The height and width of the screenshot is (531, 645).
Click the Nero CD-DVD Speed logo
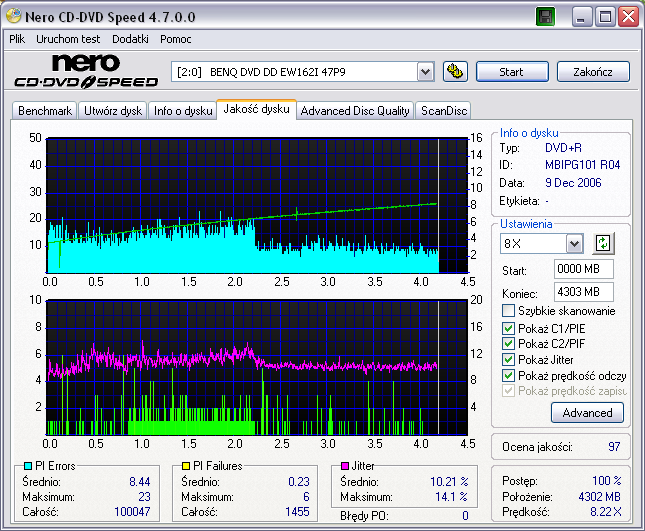coord(86,71)
